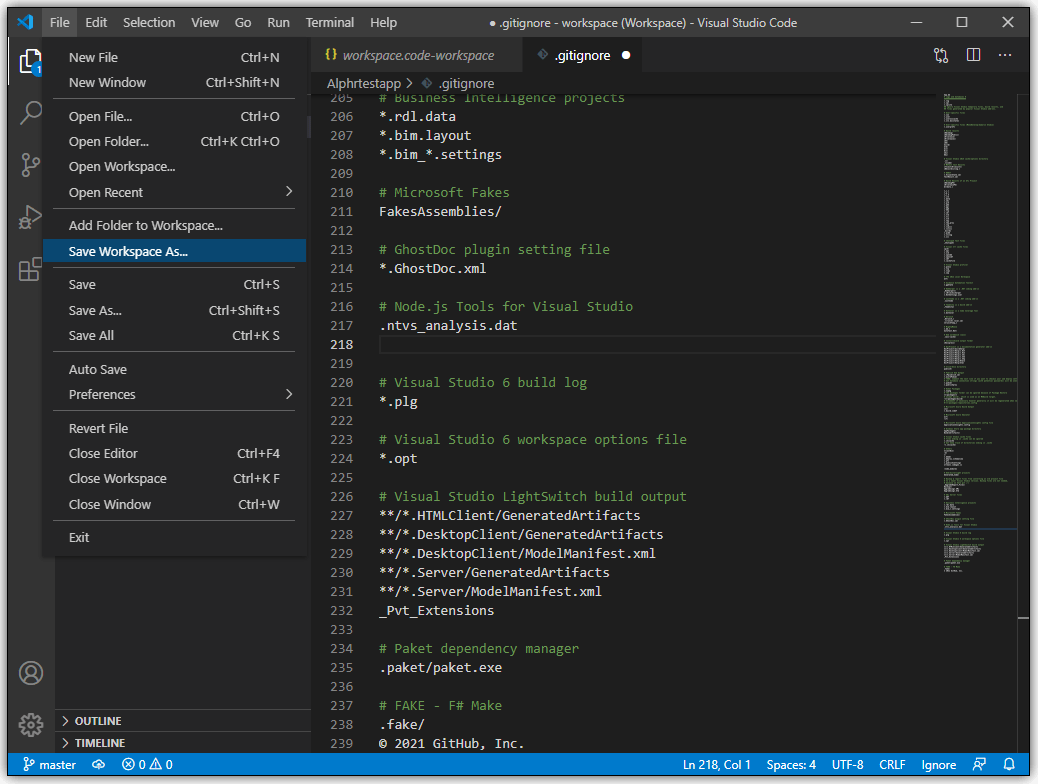
Task: Switch to the workspace.code-workspace tab
Action: click(x=417, y=55)
